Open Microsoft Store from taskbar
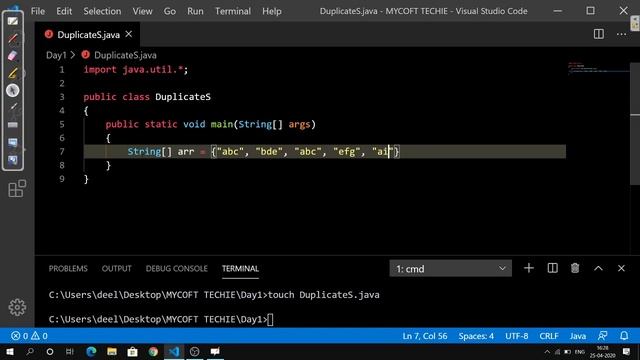The height and width of the screenshot is (360, 640). coord(132,351)
